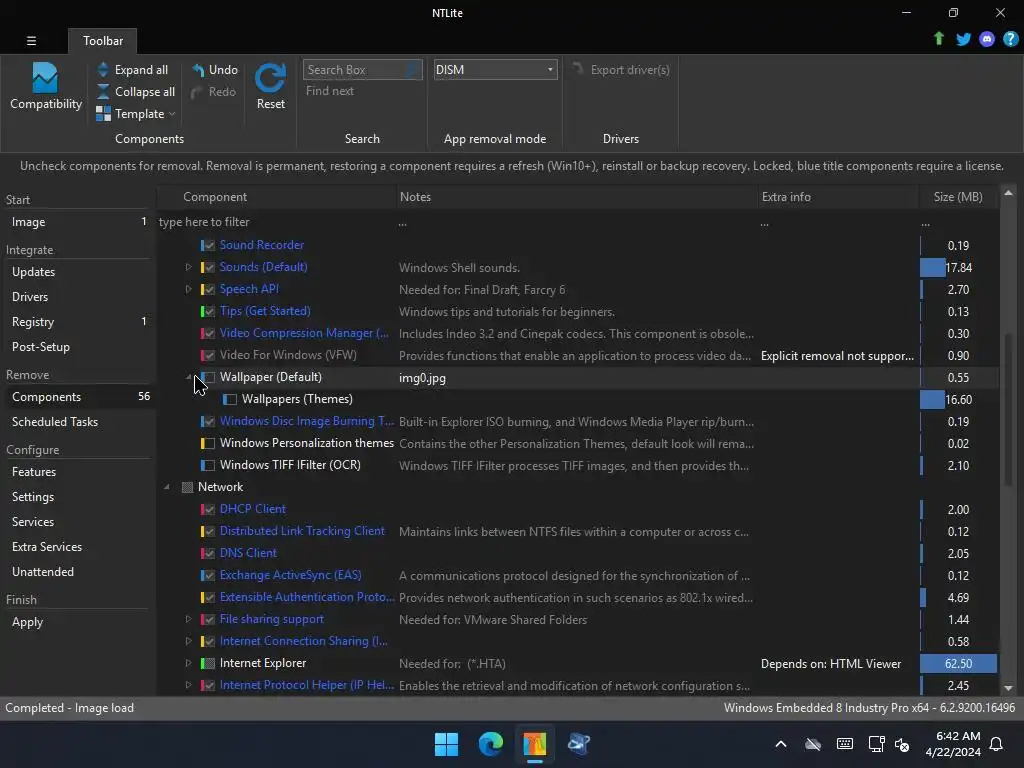Open Unattended page
The height and width of the screenshot is (768, 1024).
pyautogui.click(x=78, y=571)
